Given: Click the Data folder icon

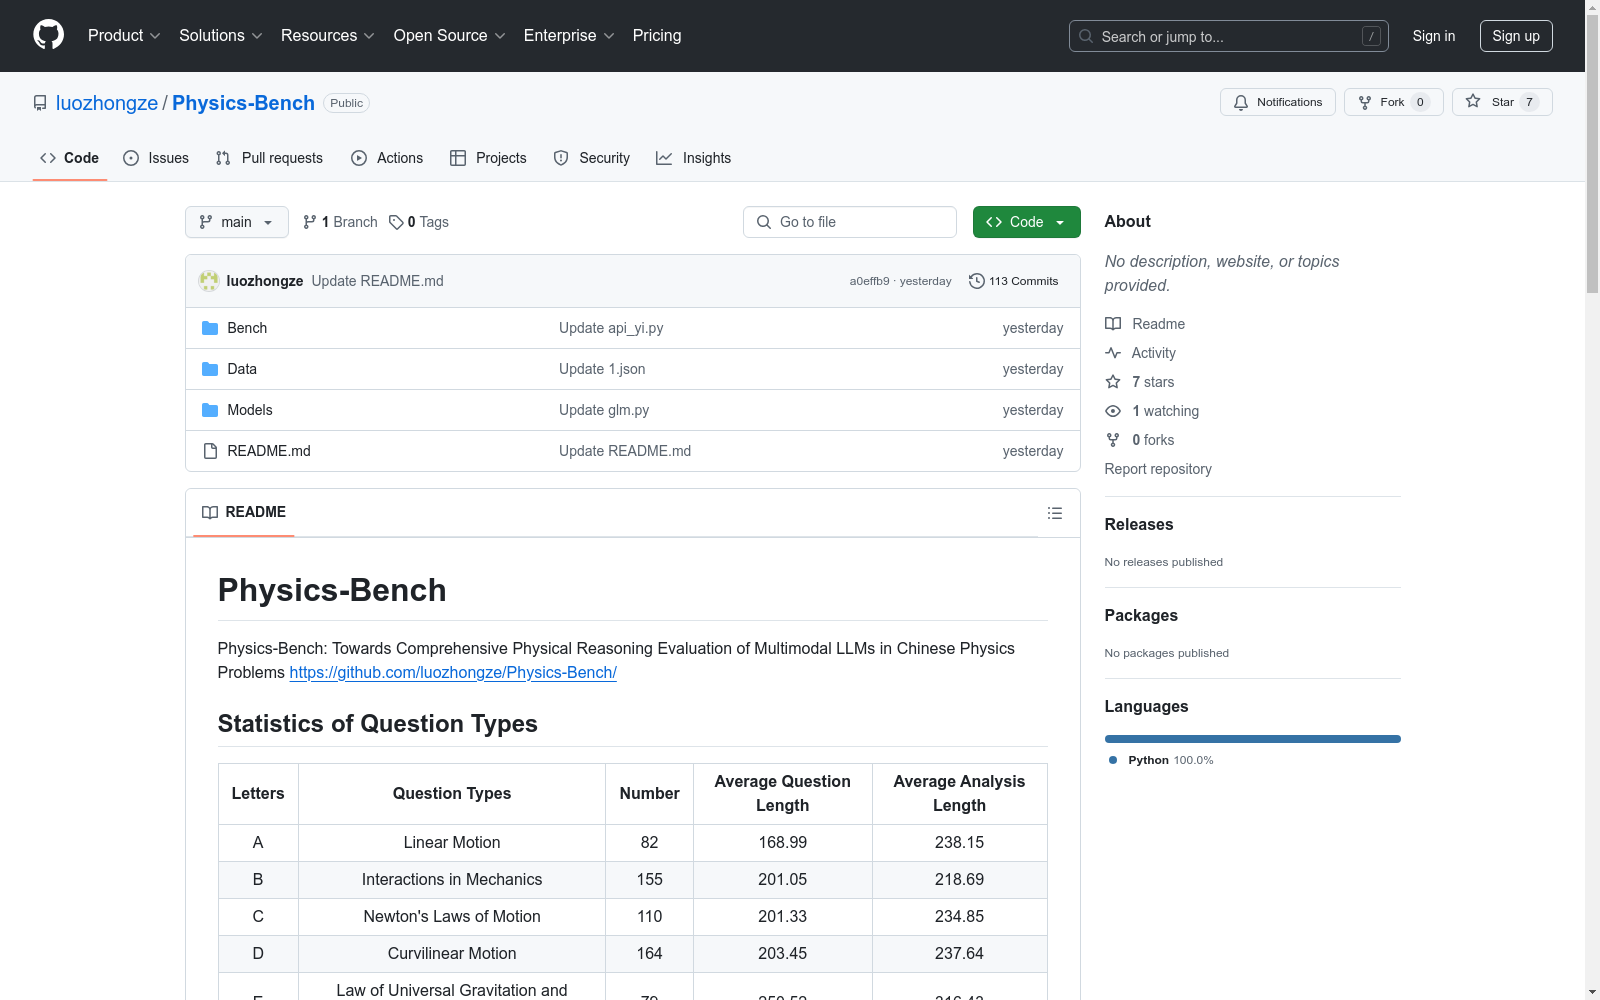Looking at the screenshot, I should (x=210, y=369).
